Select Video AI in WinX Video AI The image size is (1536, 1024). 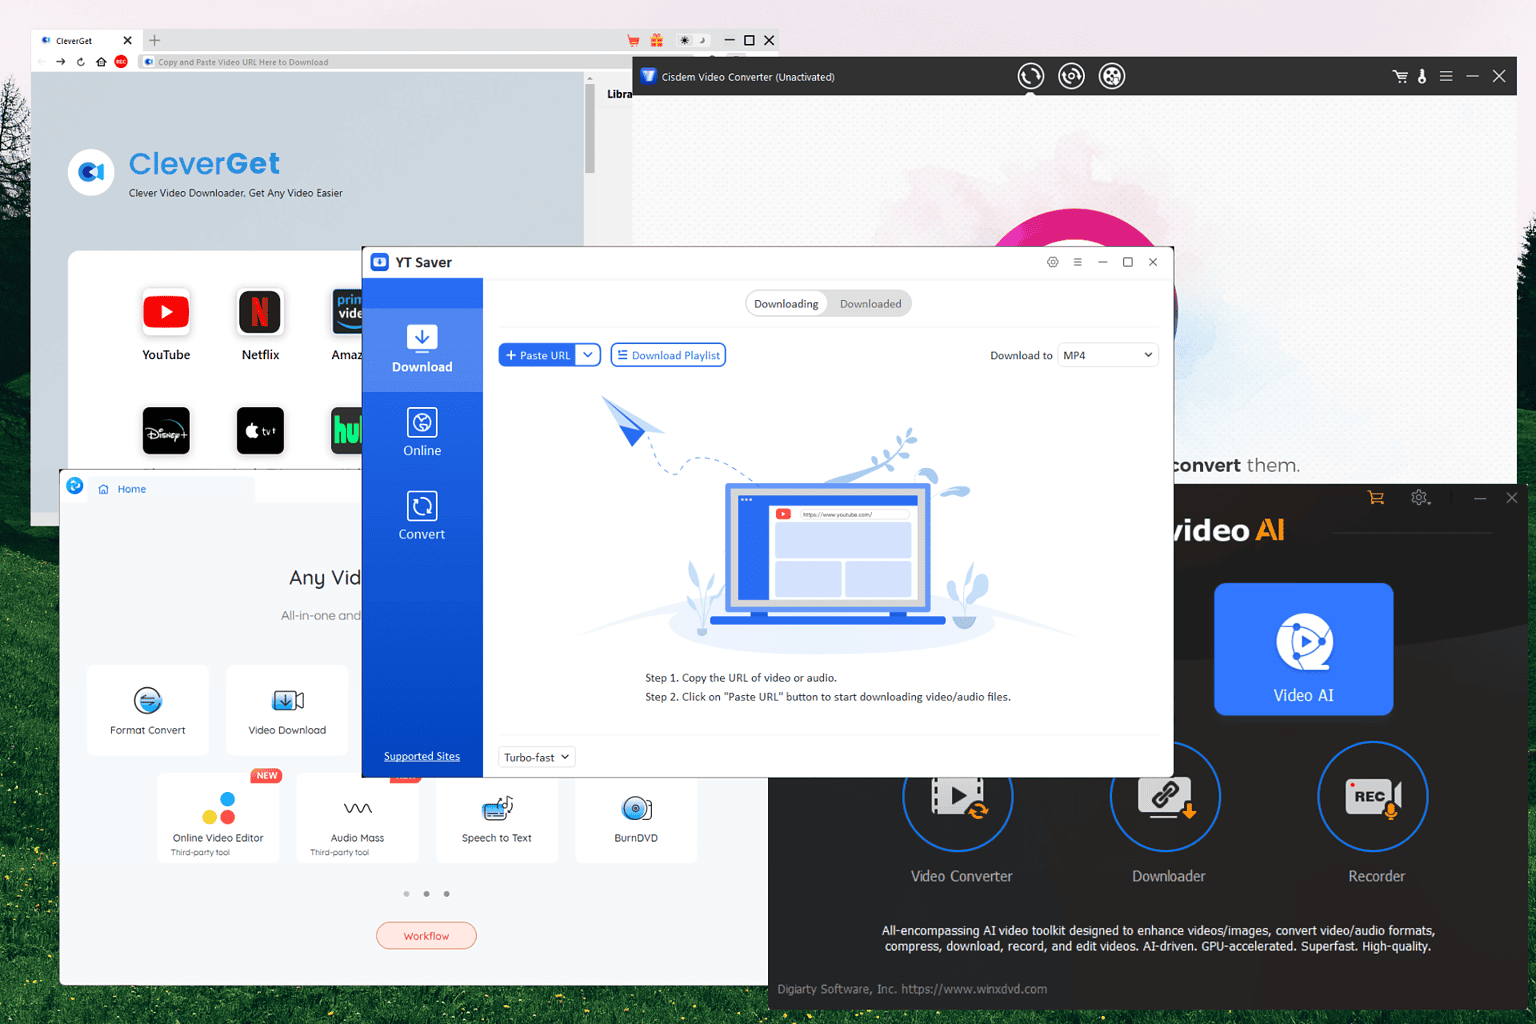[x=1303, y=649]
